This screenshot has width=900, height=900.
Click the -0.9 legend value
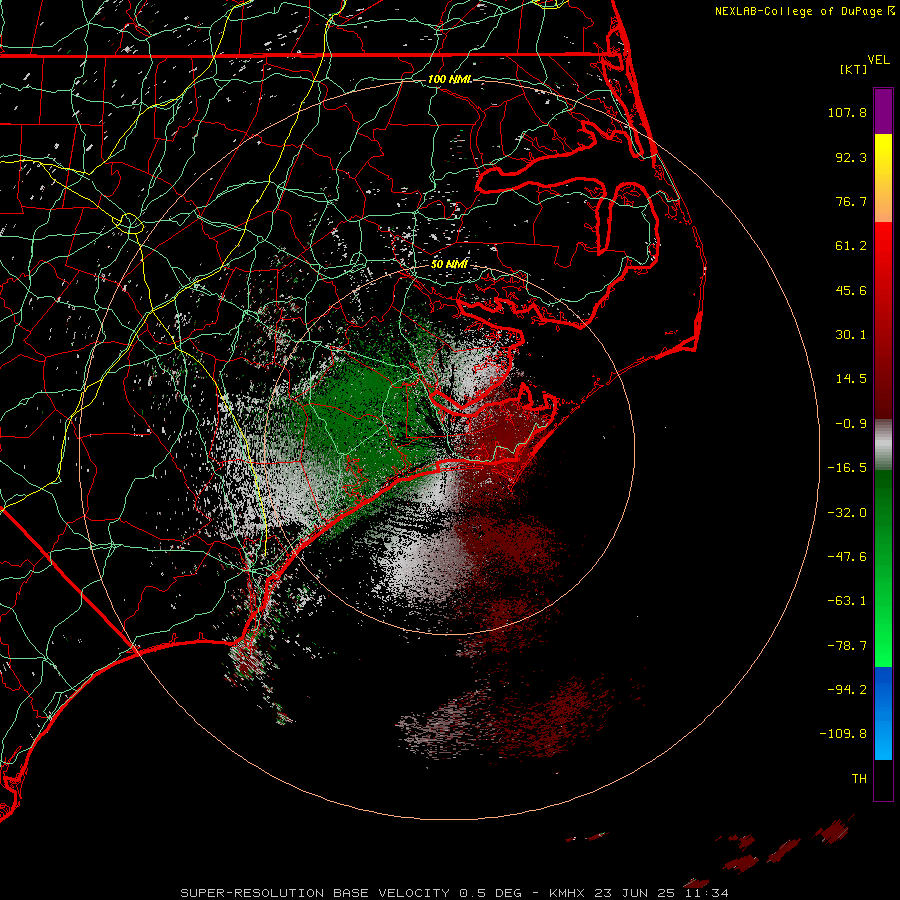851,424
